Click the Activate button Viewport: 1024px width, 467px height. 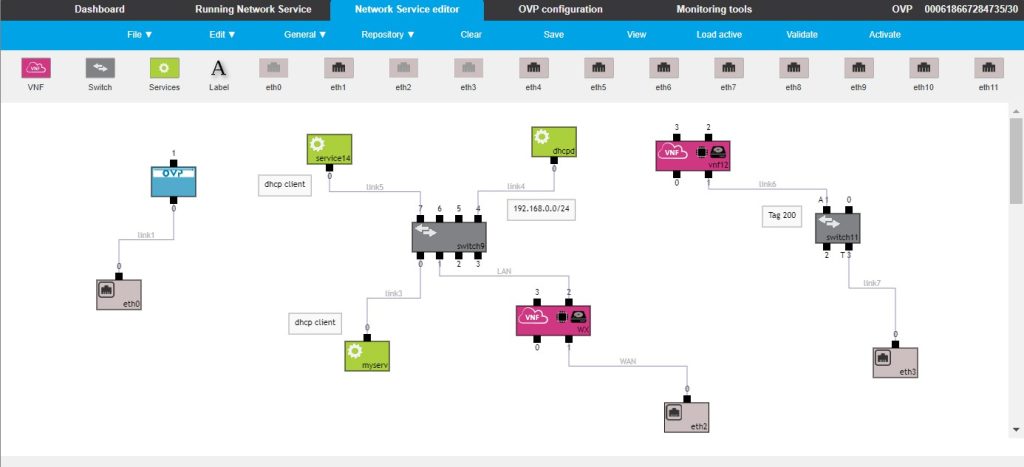(884, 35)
